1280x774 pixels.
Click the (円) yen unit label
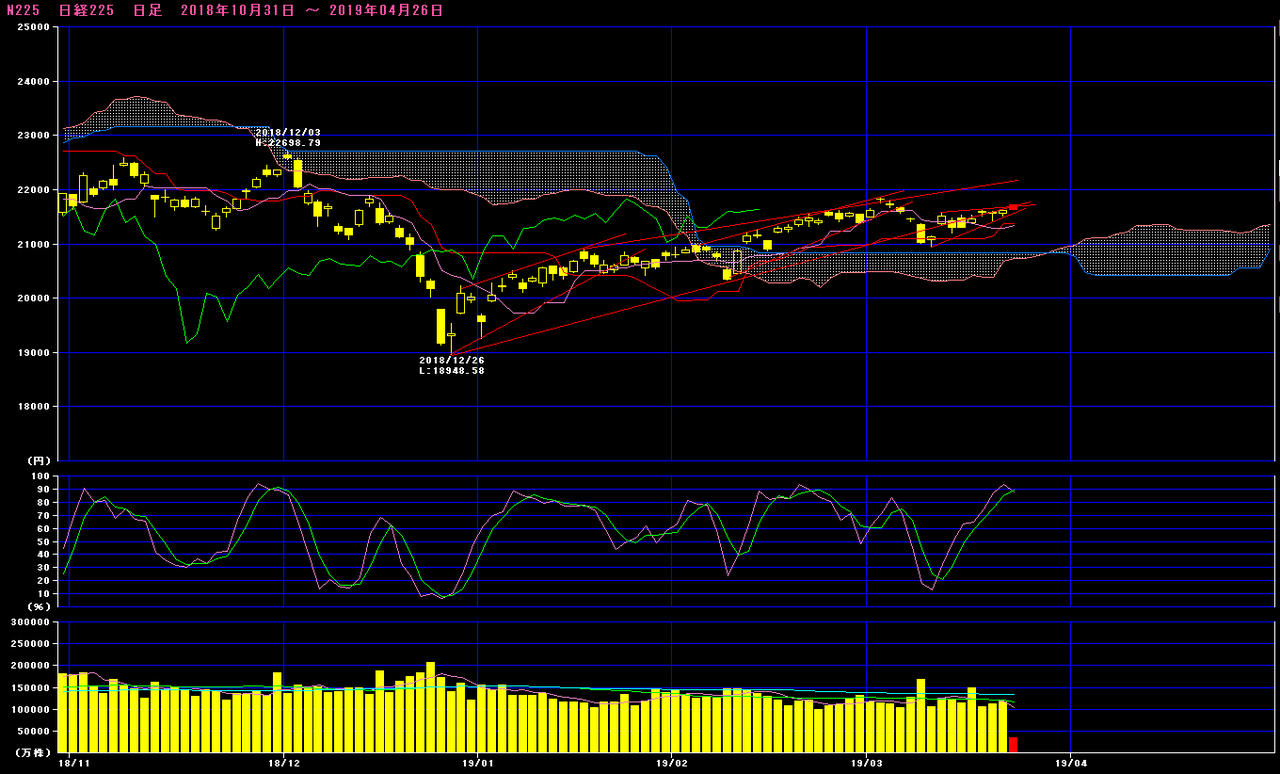(x=37, y=461)
